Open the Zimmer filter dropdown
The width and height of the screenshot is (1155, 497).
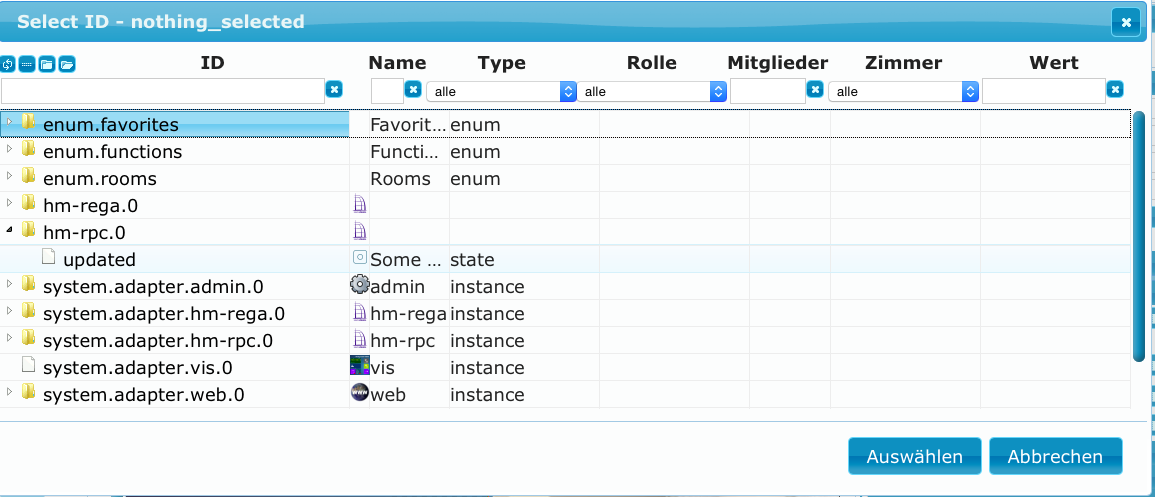click(x=904, y=91)
